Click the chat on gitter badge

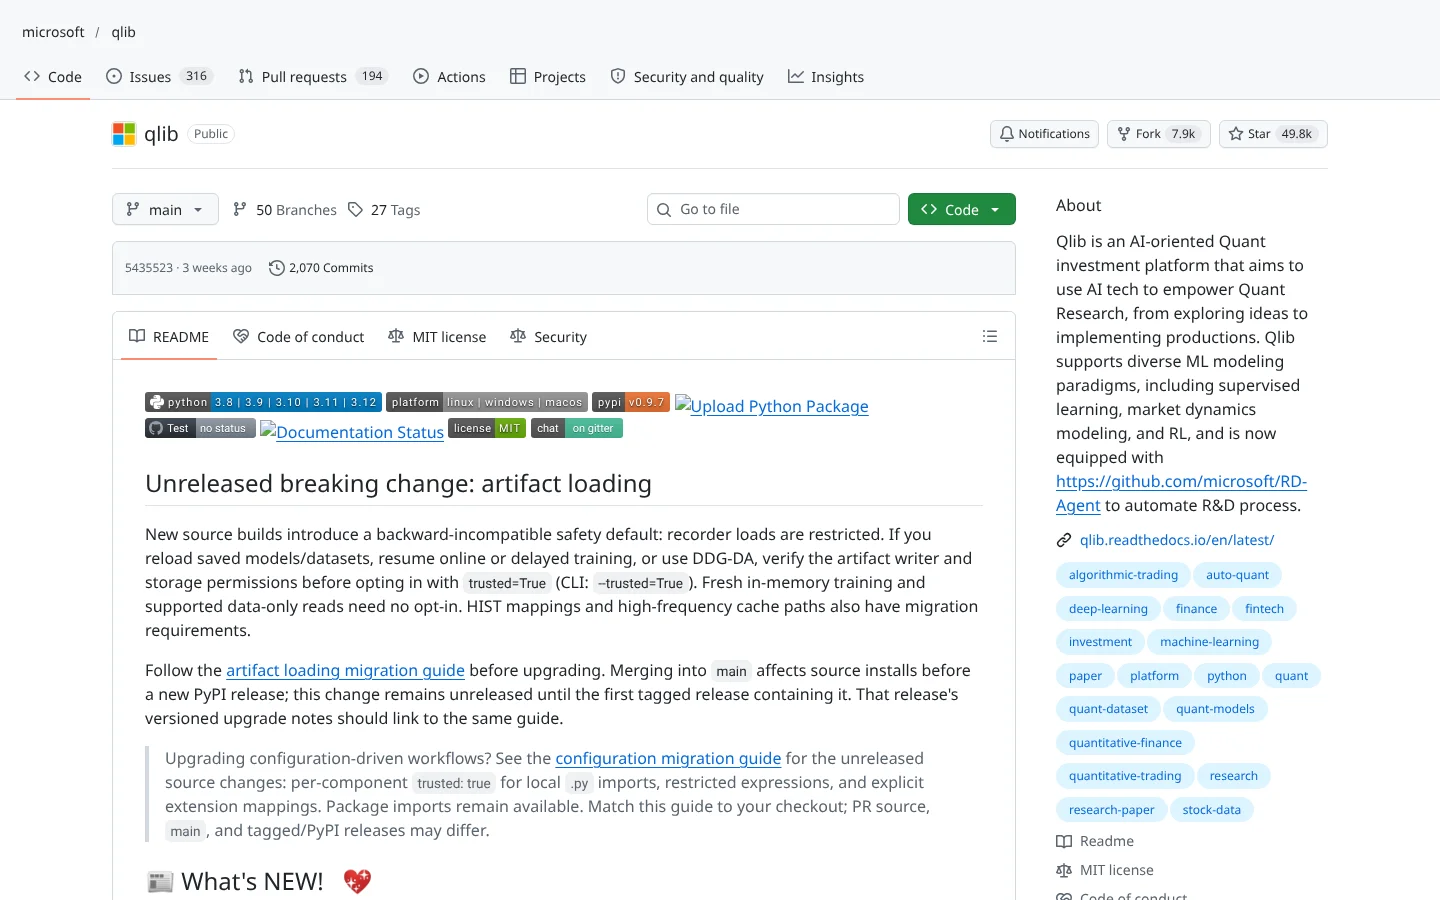[577, 428]
